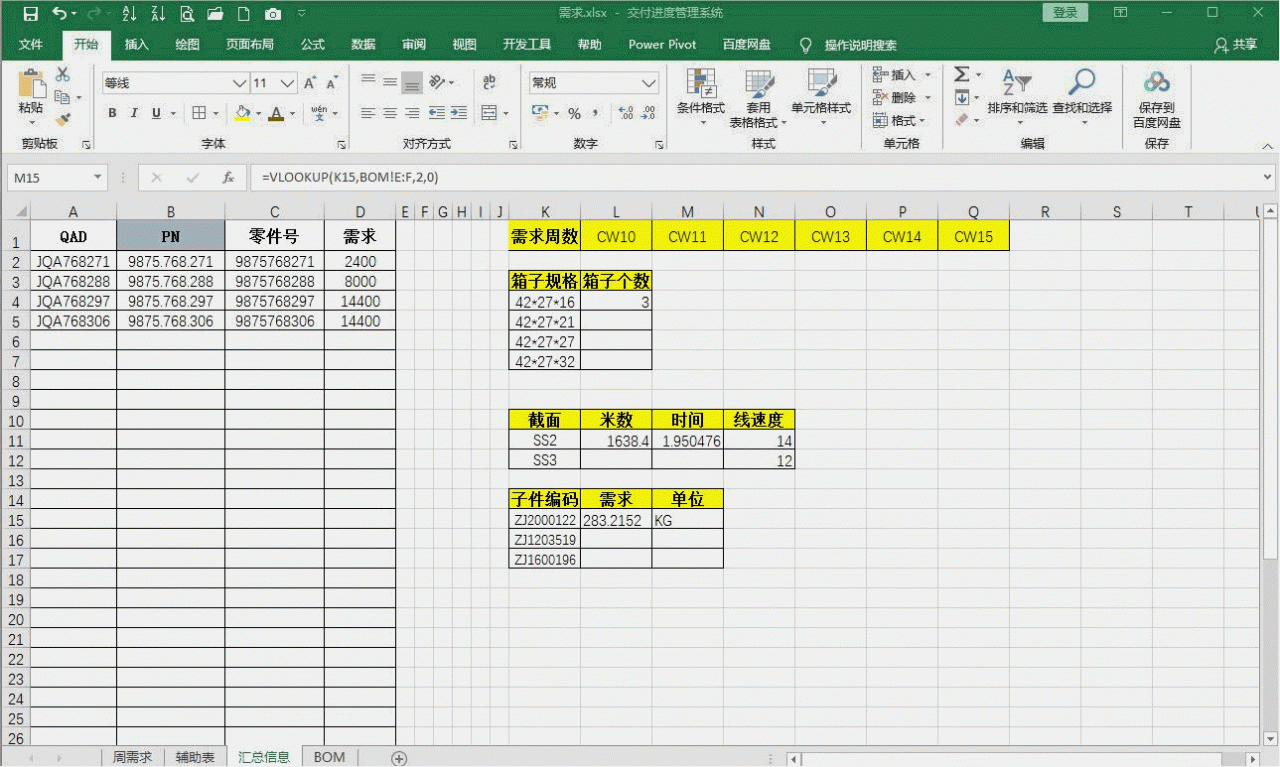Switch to the BOM sheet tab

[329, 757]
